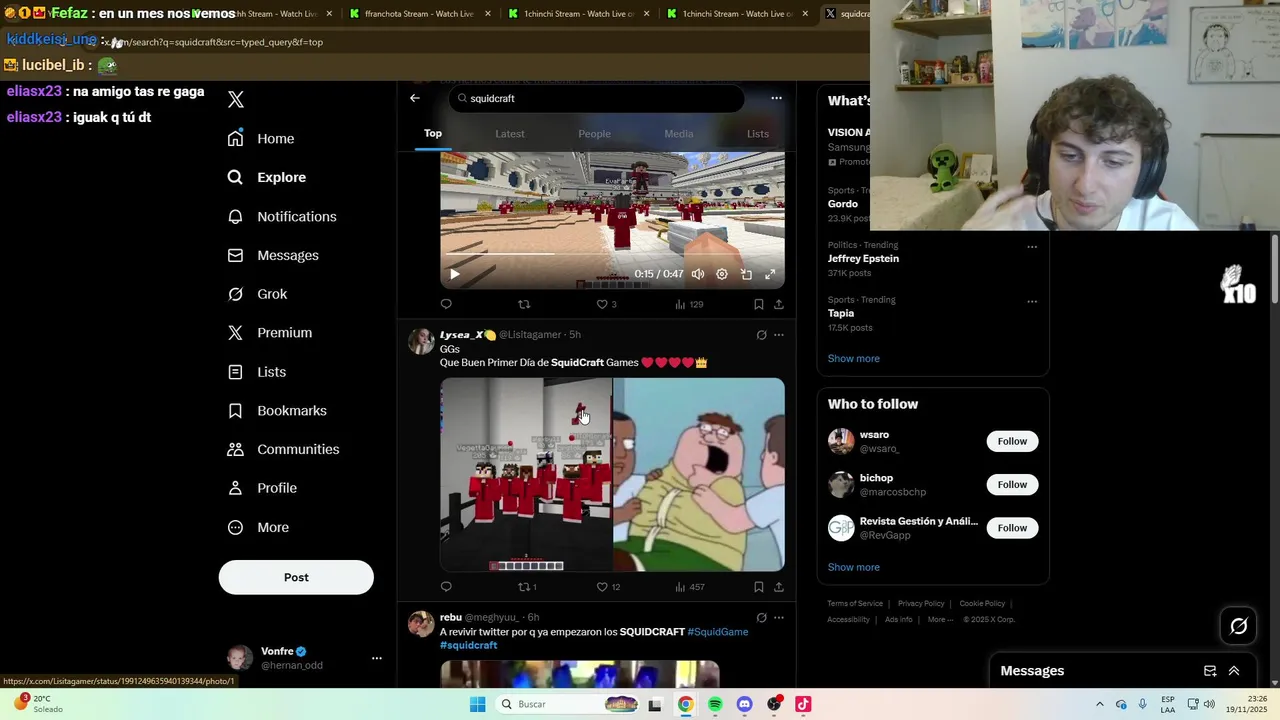The image size is (1280, 720).
Task: Open the floating Grok button
Action: pos(1239,626)
